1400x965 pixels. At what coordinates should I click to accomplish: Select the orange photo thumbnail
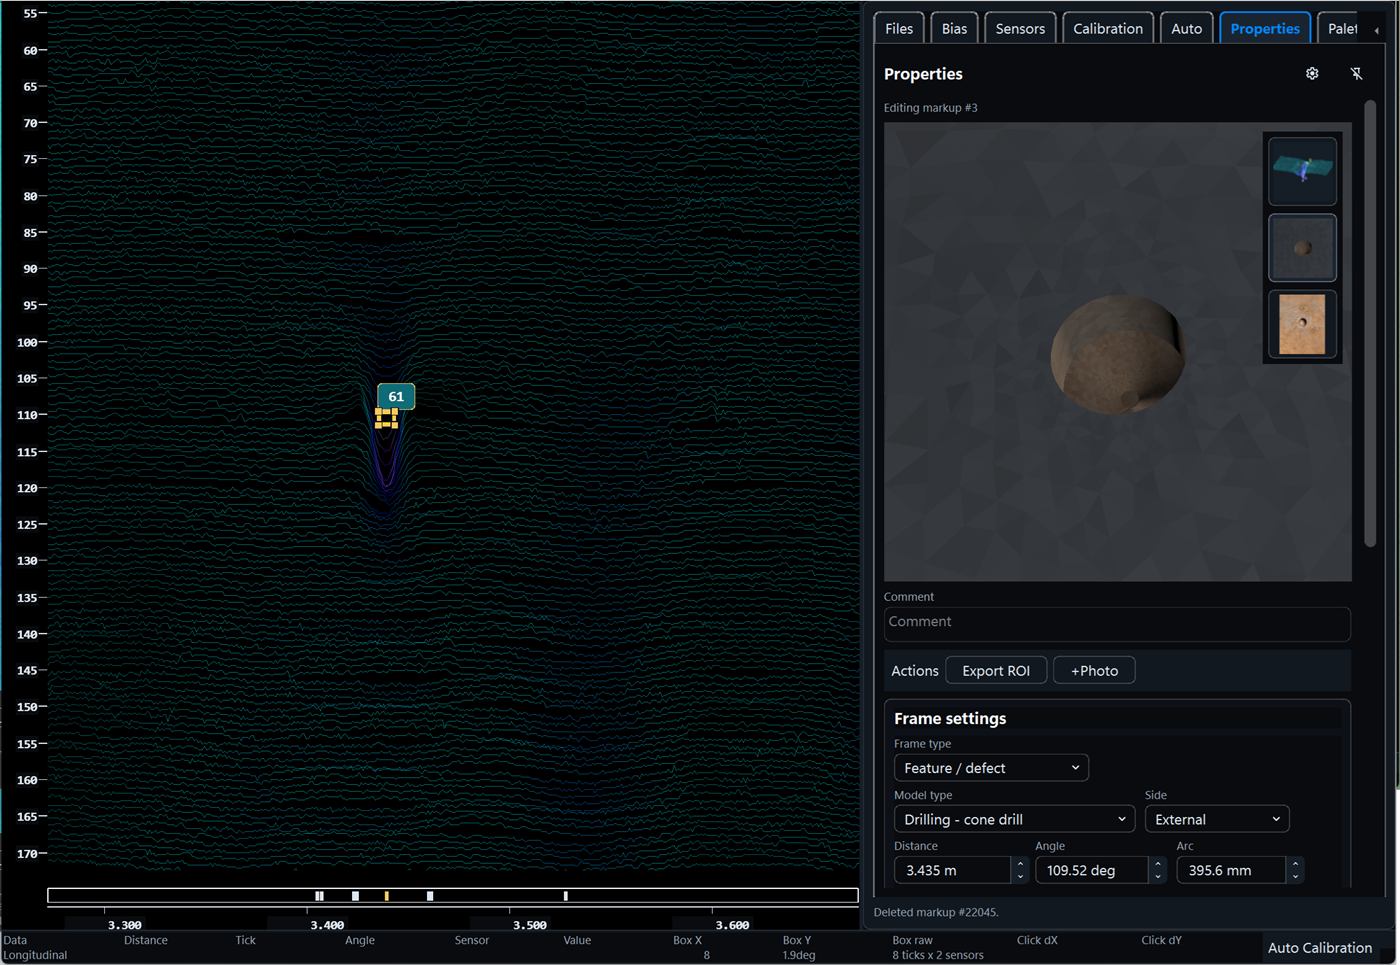(x=1302, y=323)
